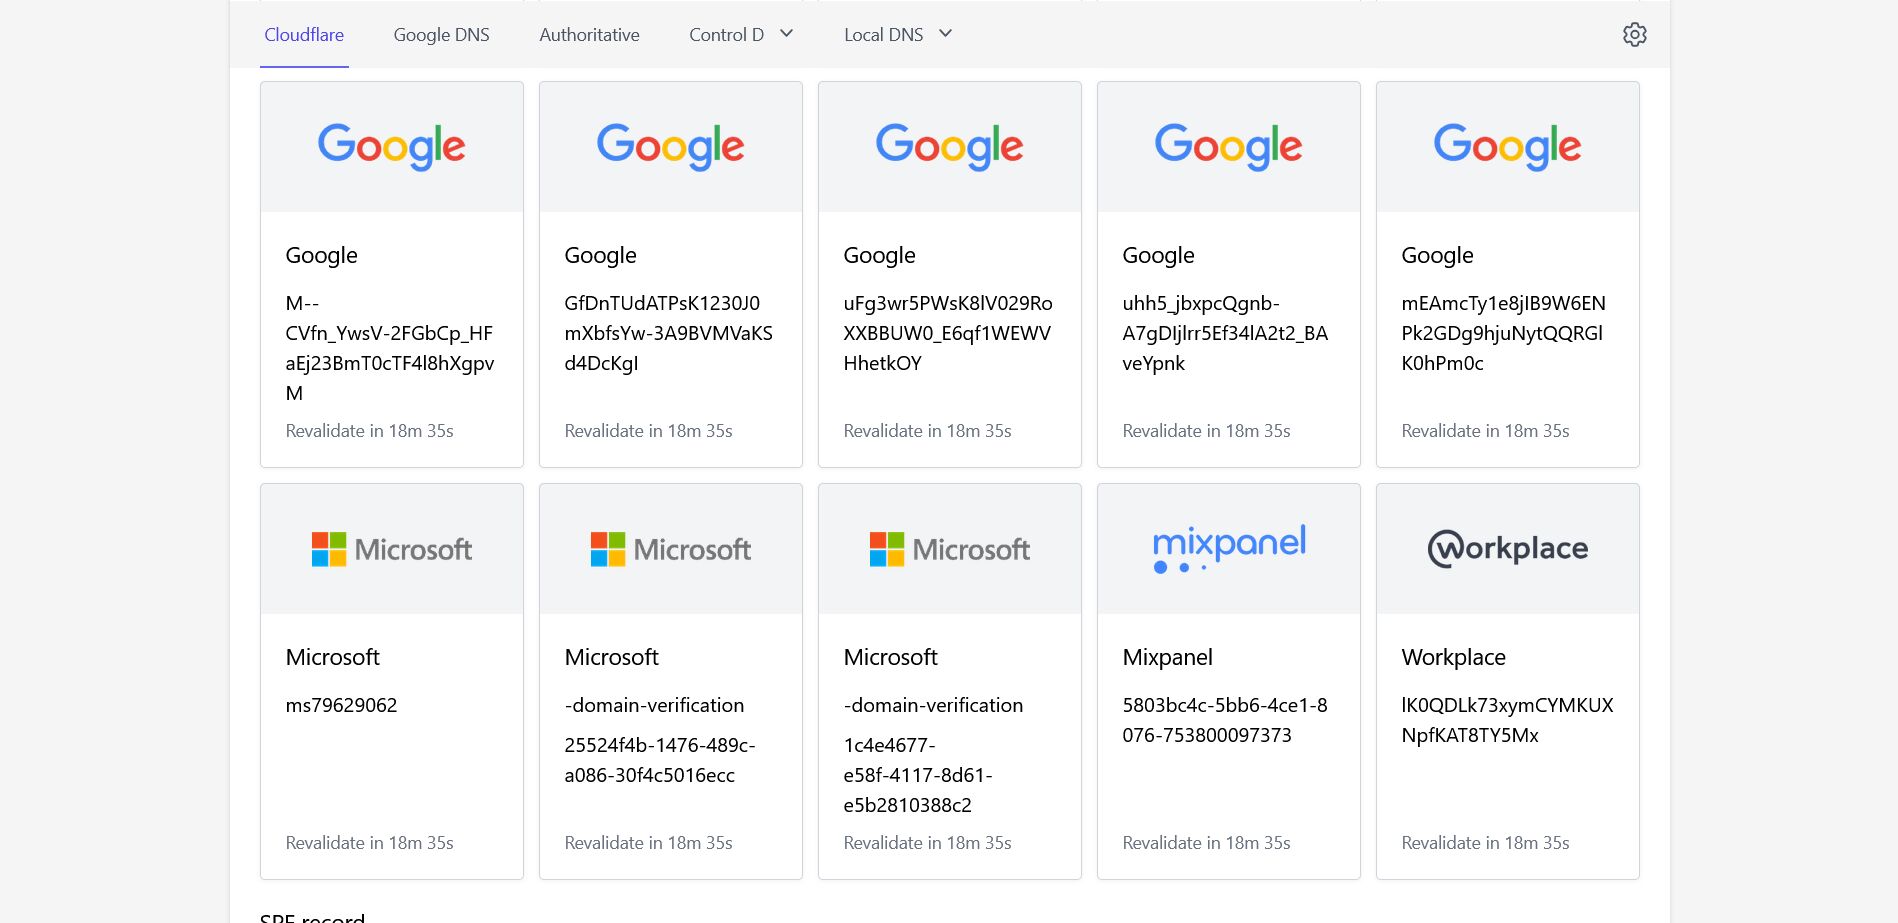Viewport: 1898px width, 923px height.
Task: Click Google logo on the M--CVfn_YwsV card
Action: [391, 147]
